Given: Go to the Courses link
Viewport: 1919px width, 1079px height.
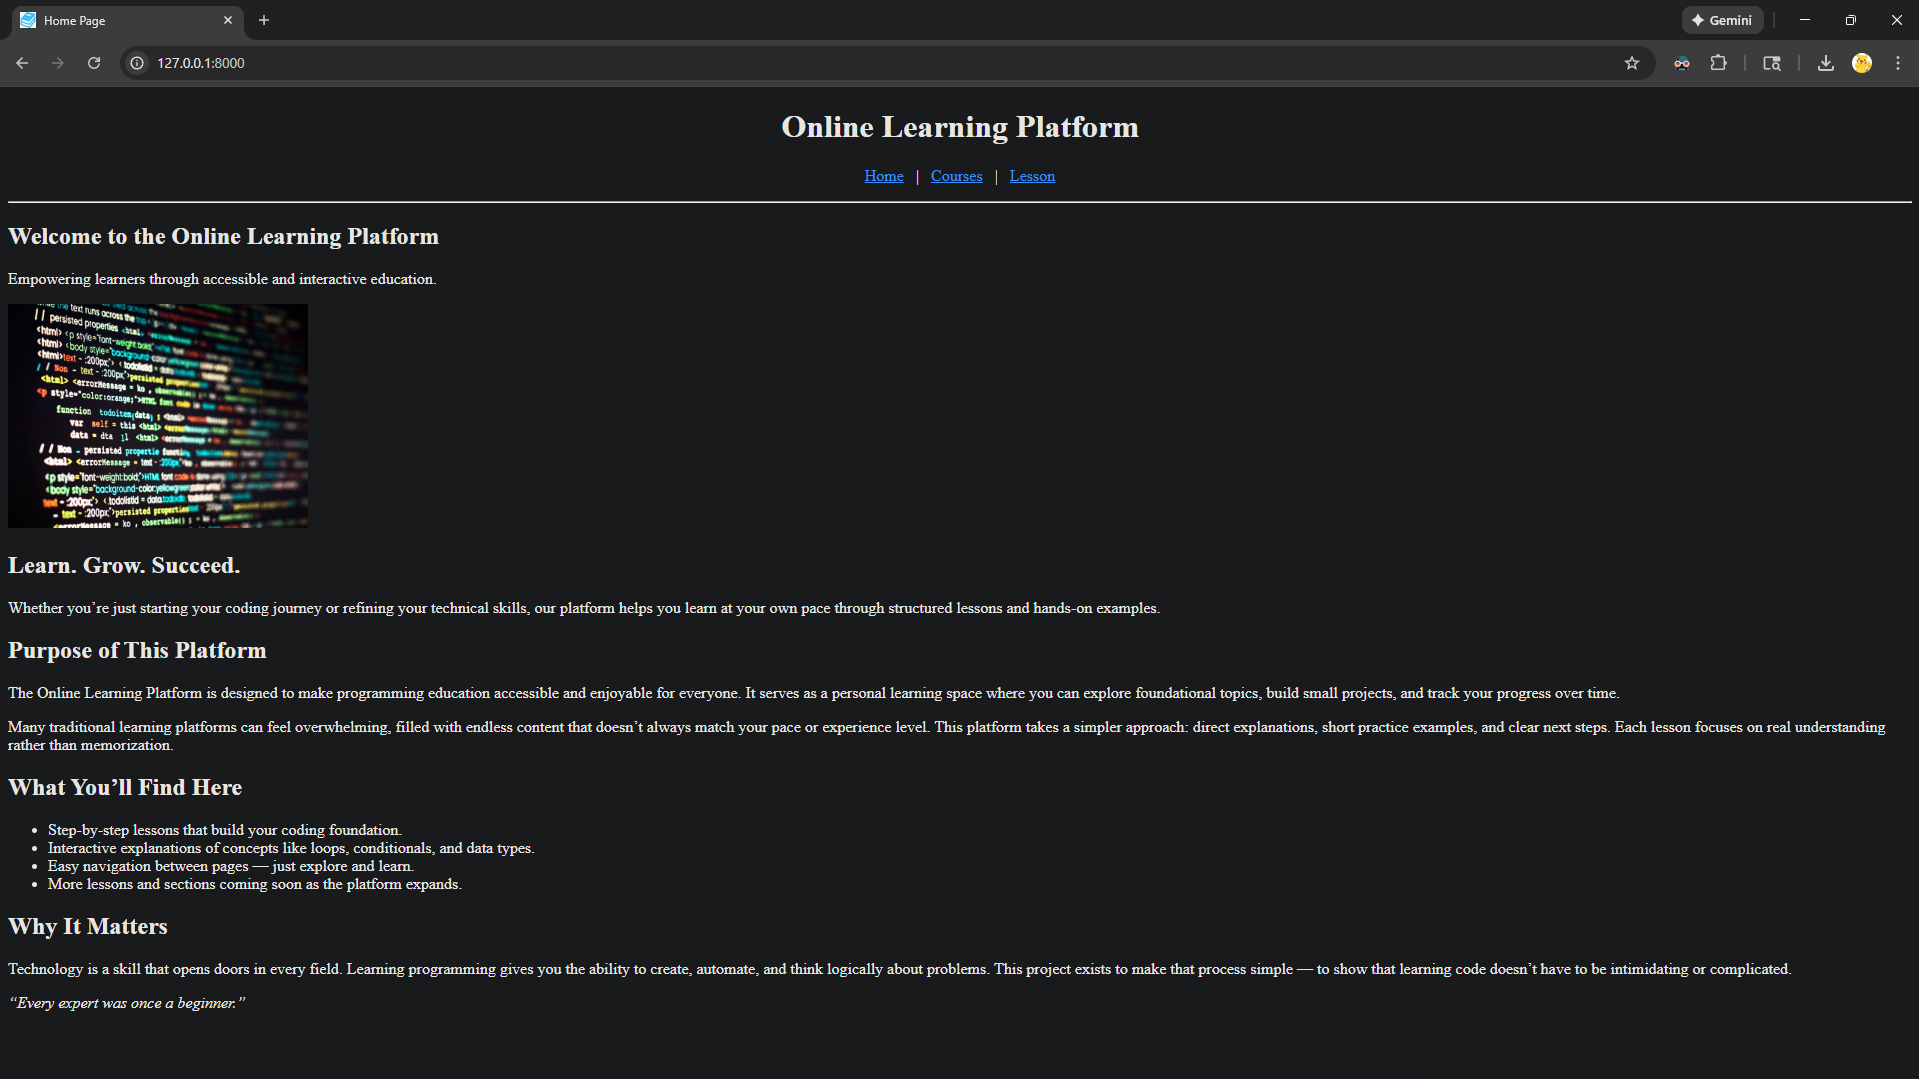Looking at the screenshot, I should [956, 176].
